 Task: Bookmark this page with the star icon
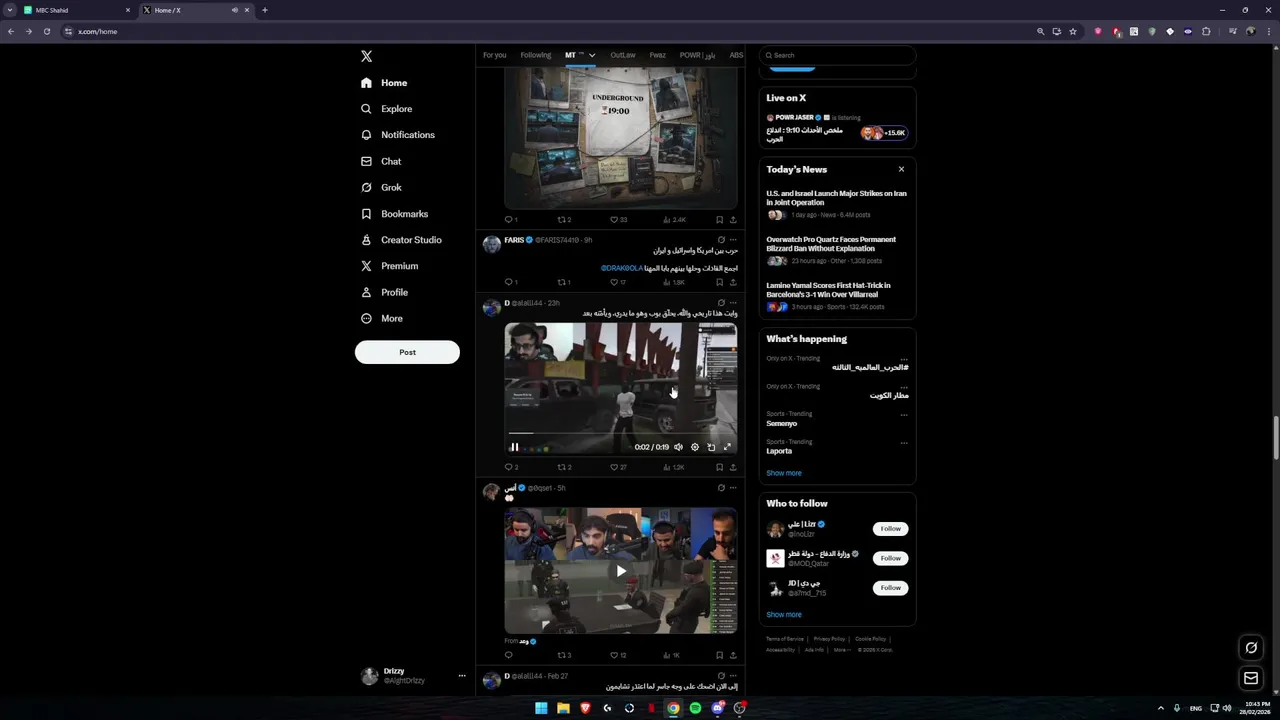coord(1073,31)
